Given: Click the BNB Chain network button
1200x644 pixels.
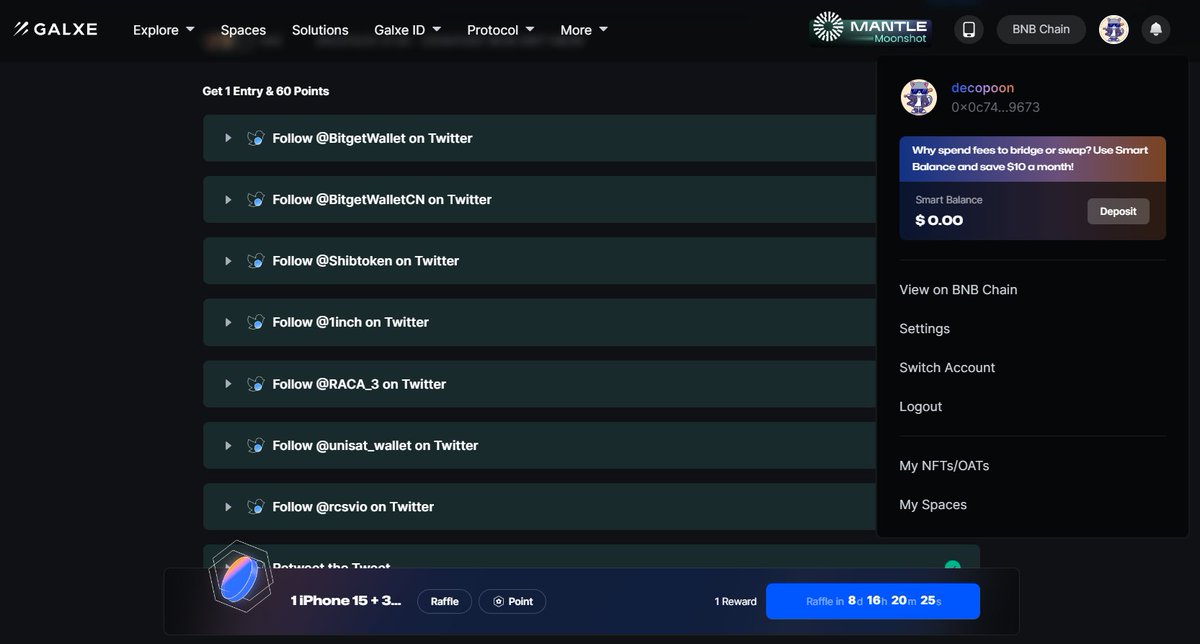Looking at the screenshot, I should point(1041,29).
